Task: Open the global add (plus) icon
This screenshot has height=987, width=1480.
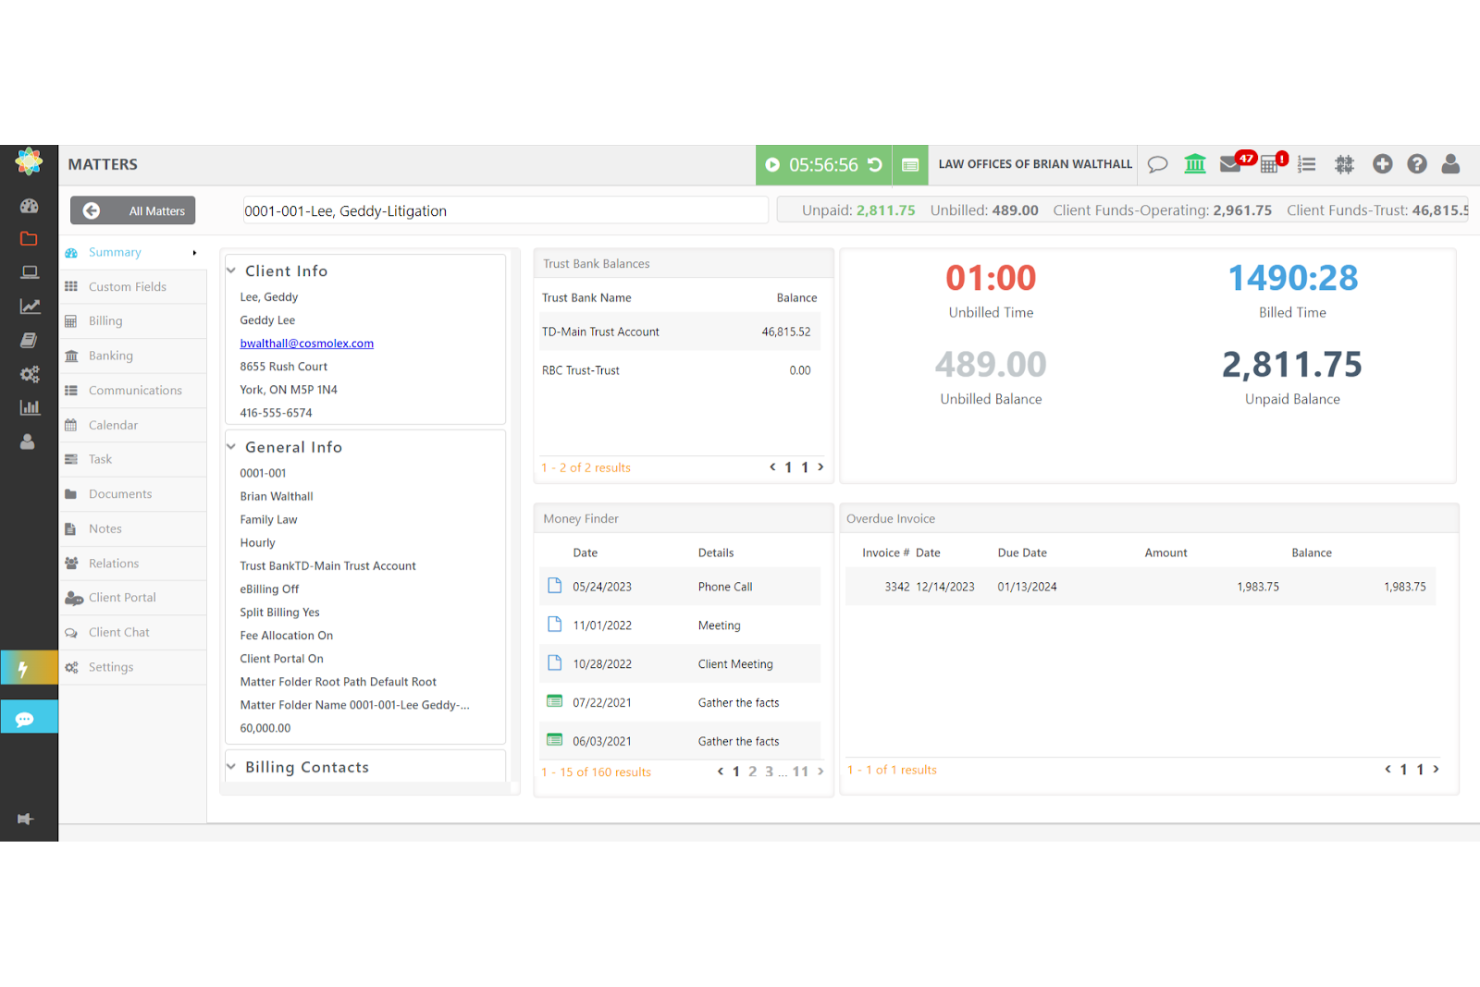Action: pyautogui.click(x=1382, y=164)
